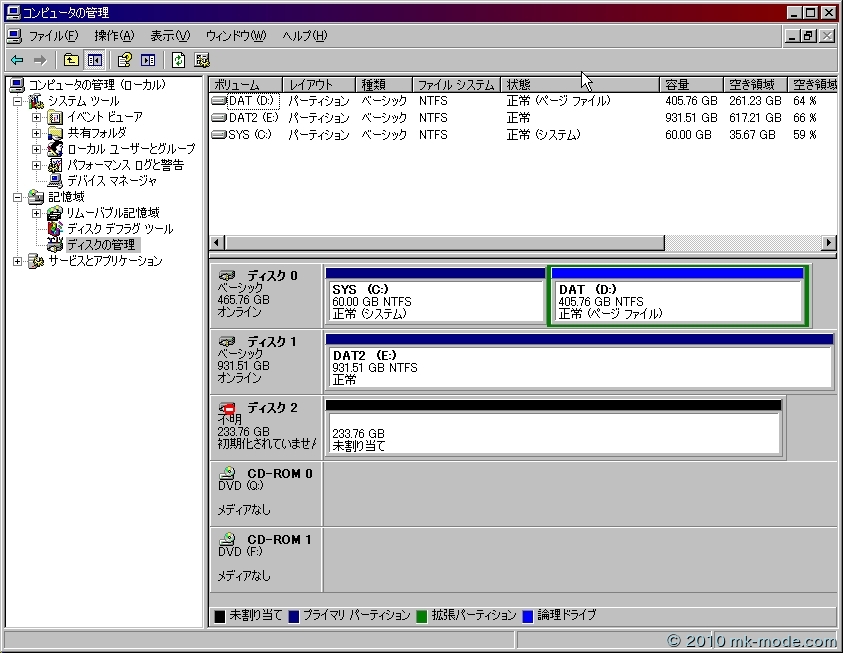The width and height of the screenshot is (843, 653).
Task: Click the ファイル システム column header
Action: [455, 85]
